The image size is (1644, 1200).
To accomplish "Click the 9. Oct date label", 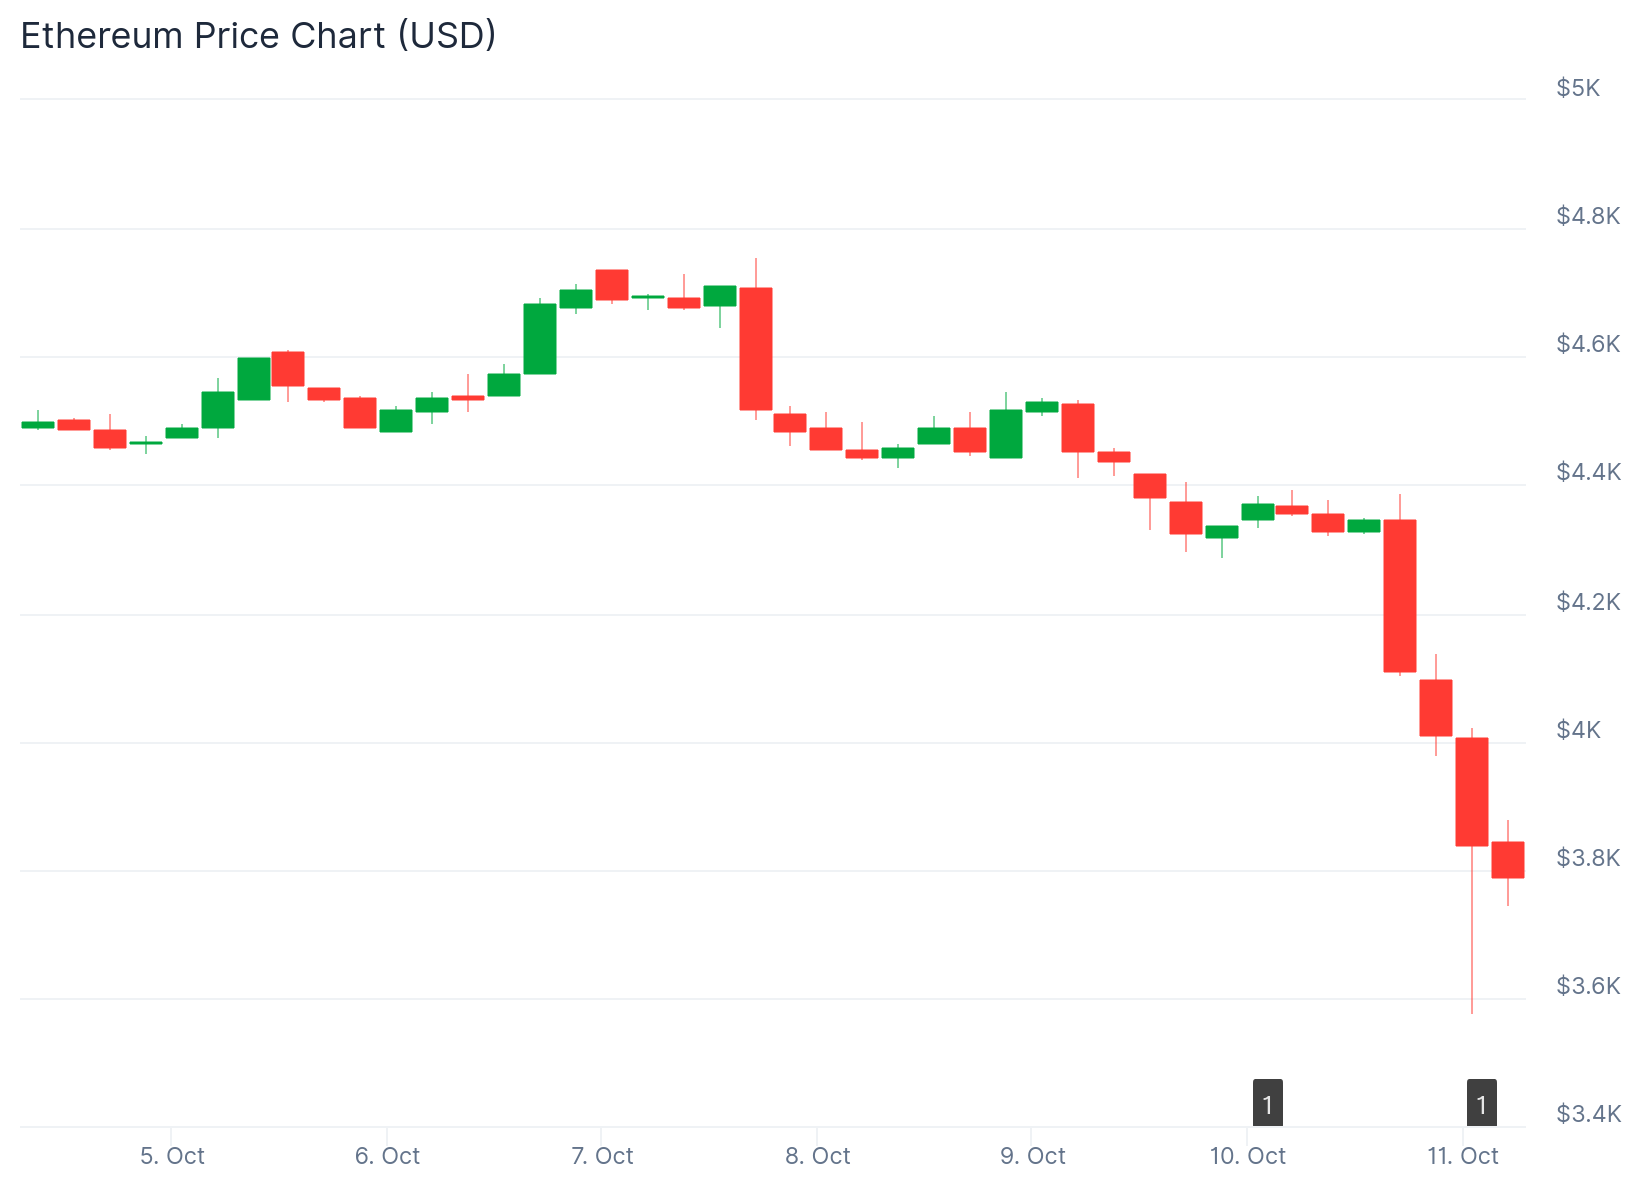I will pyautogui.click(x=1033, y=1156).
